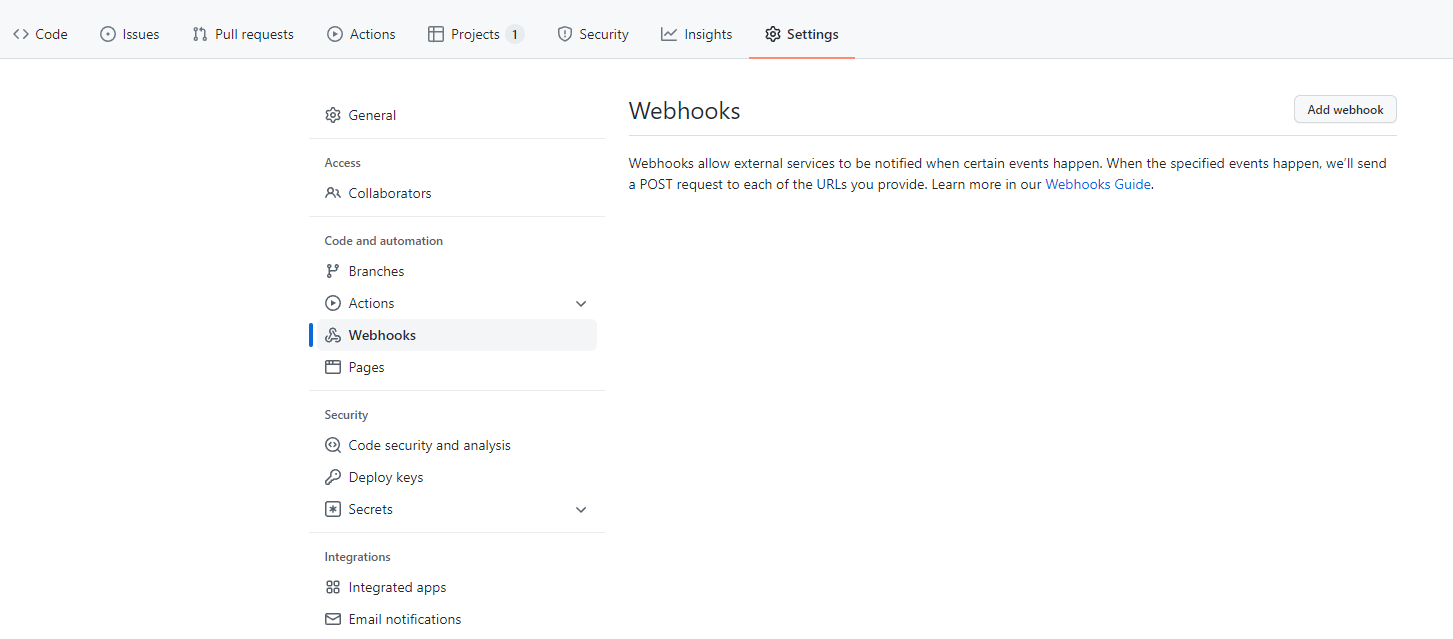Open General settings in sidebar

456,115
